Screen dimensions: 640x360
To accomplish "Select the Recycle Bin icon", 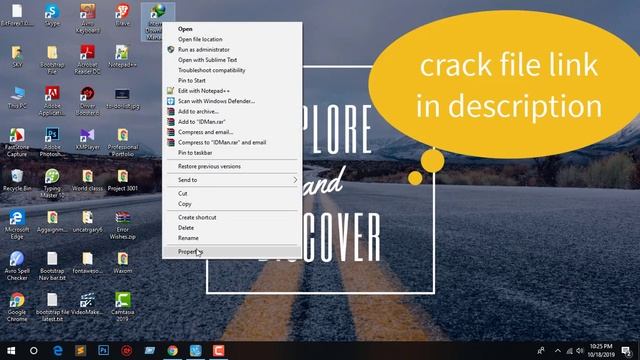I will pos(17,180).
